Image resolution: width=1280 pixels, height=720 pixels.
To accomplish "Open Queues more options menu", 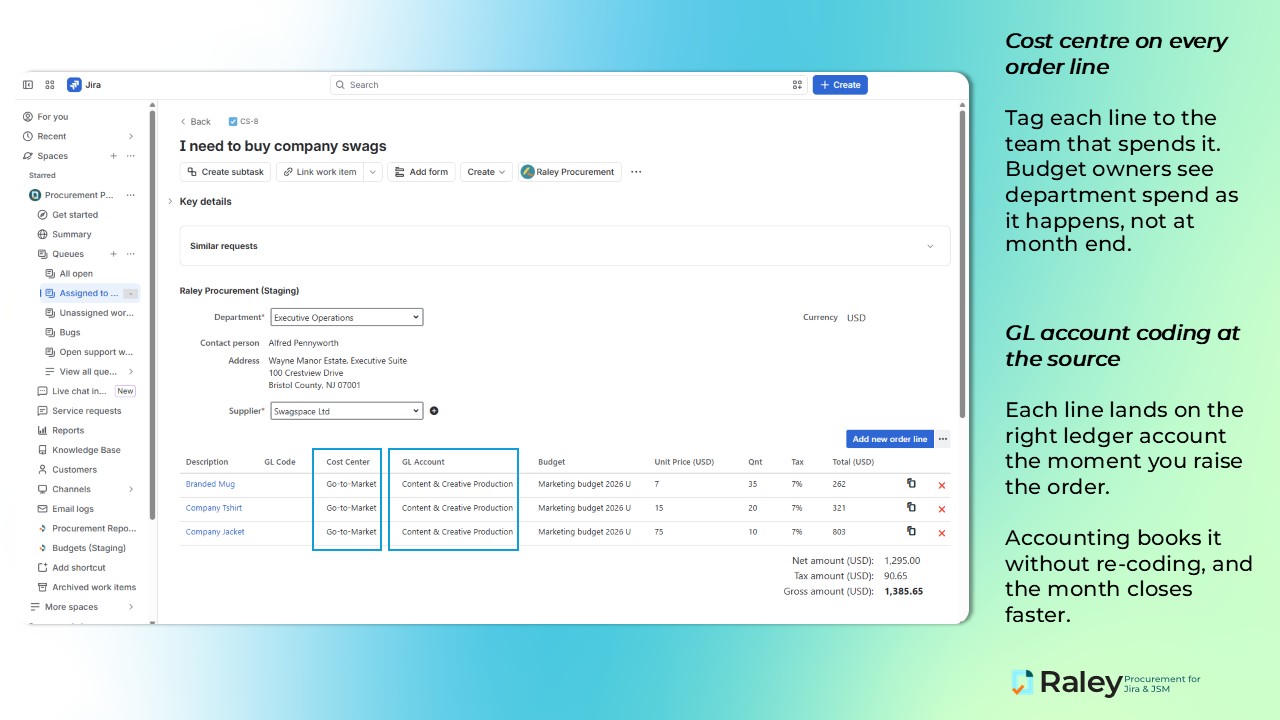I will pyautogui.click(x=130, y=254).
